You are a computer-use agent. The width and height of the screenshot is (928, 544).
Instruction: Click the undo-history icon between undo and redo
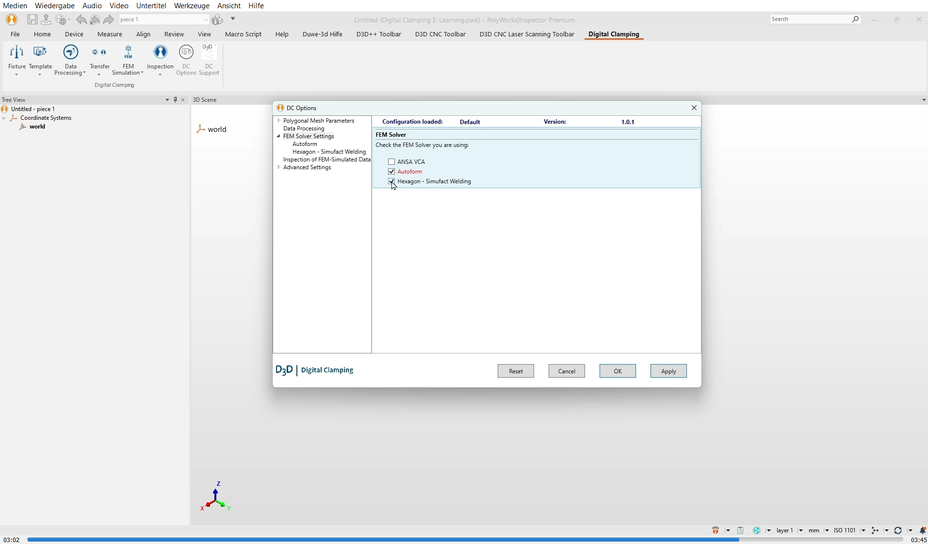[95, 20]
